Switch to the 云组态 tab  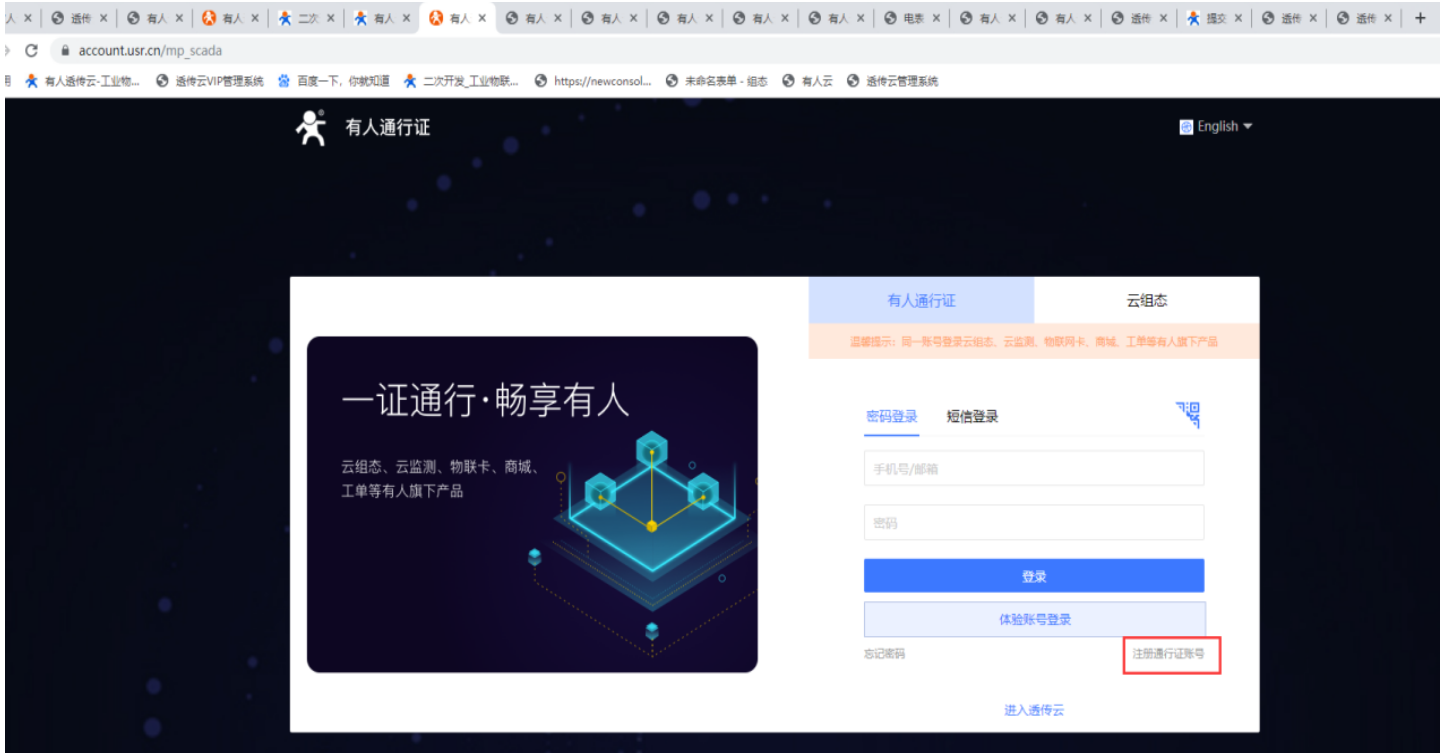tap(1147, 300)
